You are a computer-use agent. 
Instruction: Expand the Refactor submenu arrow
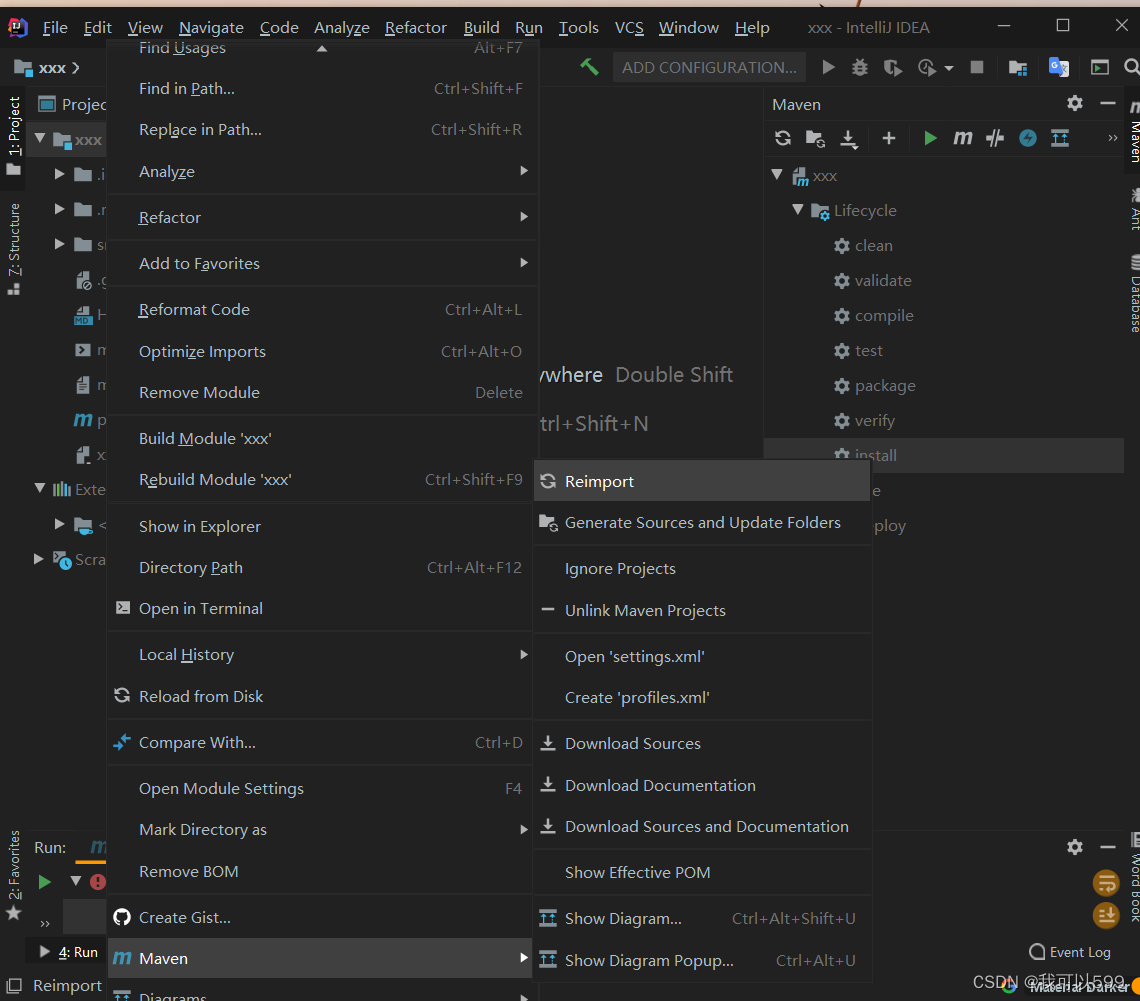point(523,216)
